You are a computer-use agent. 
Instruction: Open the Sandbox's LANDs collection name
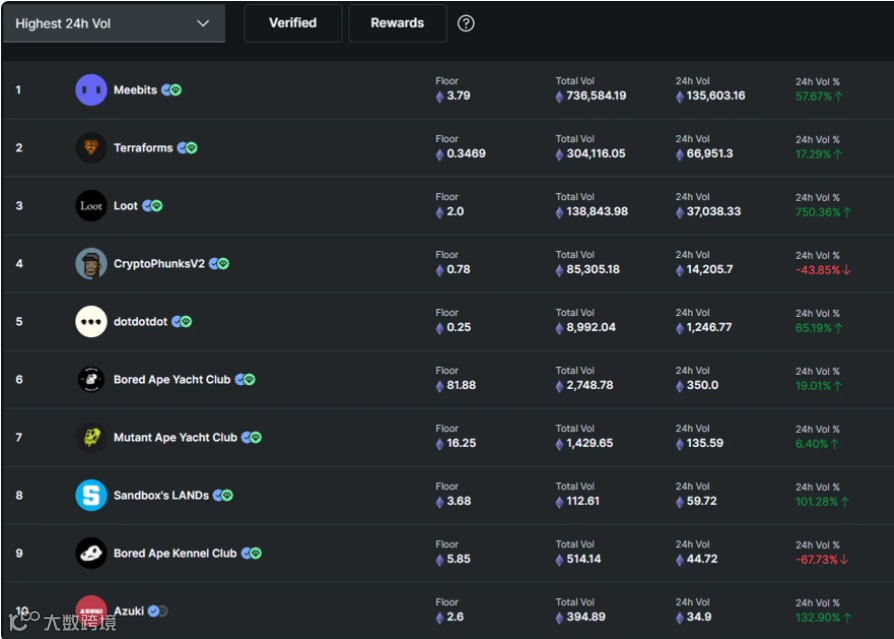pos(161,495)
